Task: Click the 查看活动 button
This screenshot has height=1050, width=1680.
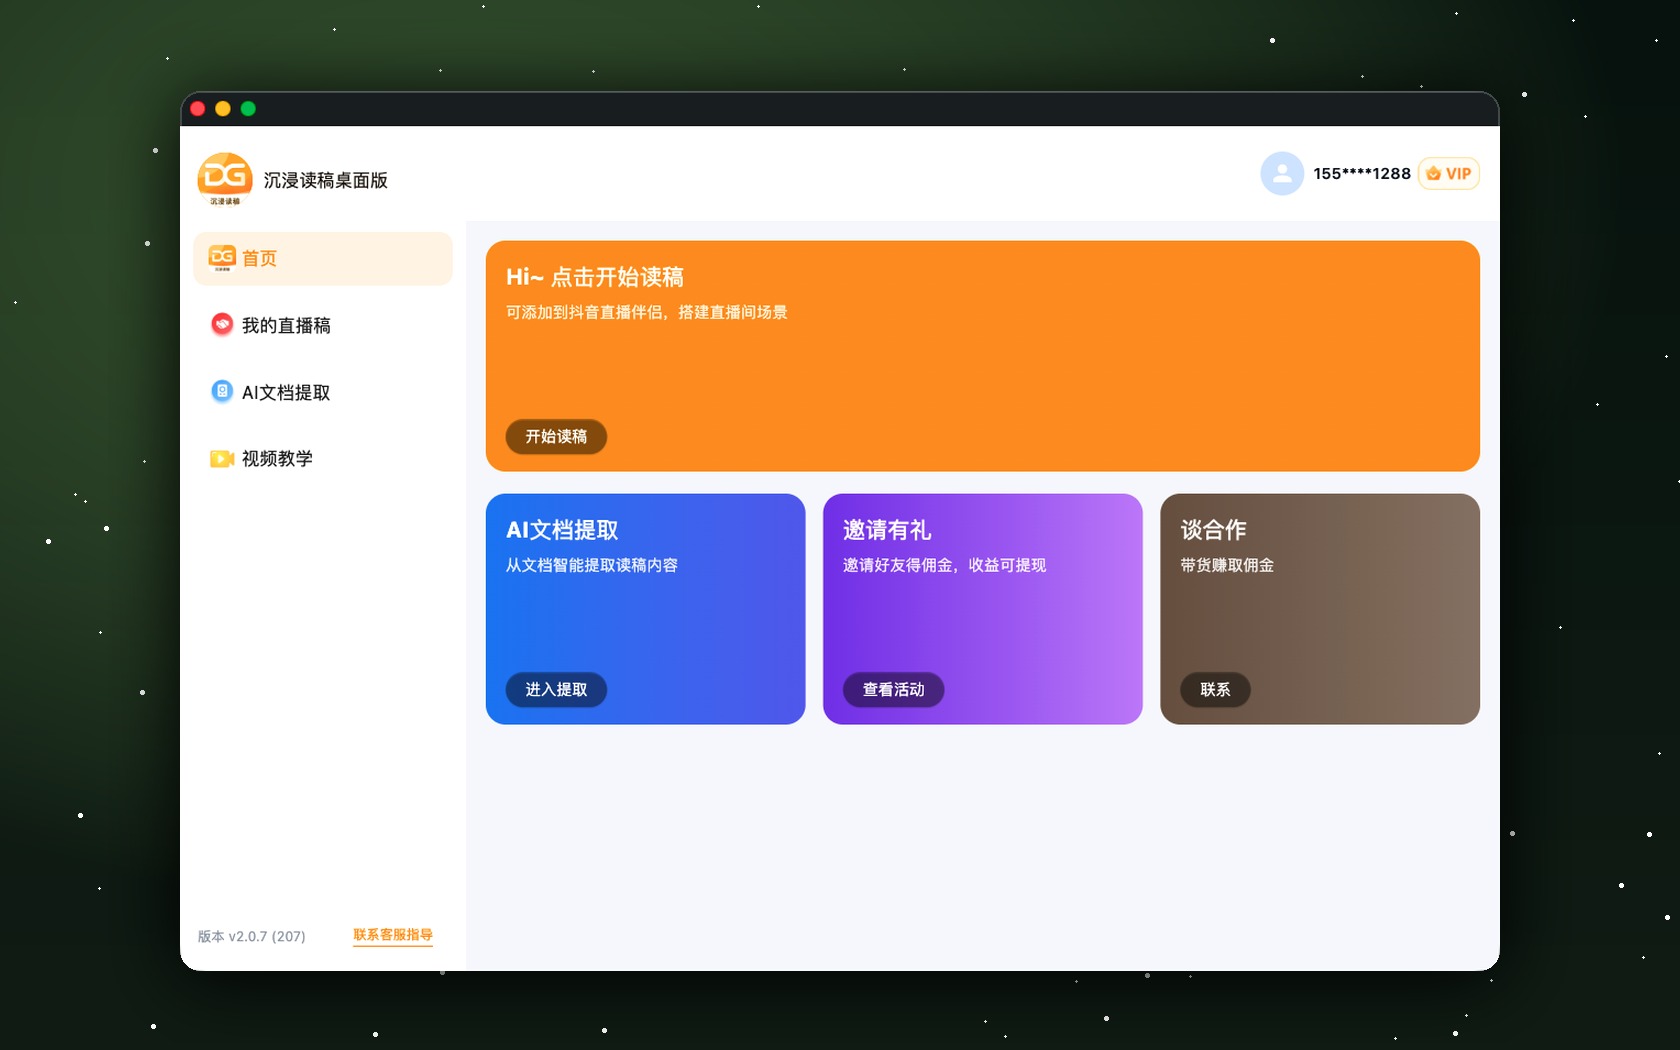Action: click(893, 689)
